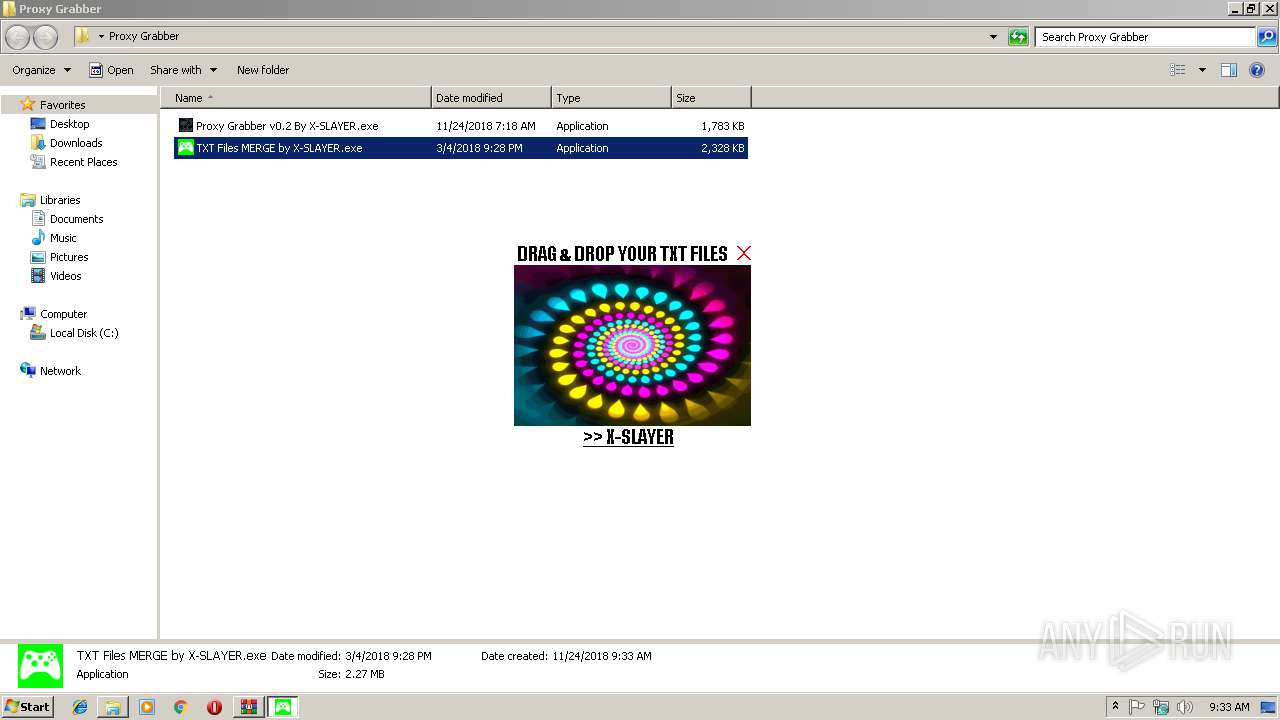Screen dimensions: 1280x720
Task: Switch to TXT Files MERGE taskbar button
Action: click(283, 707)
